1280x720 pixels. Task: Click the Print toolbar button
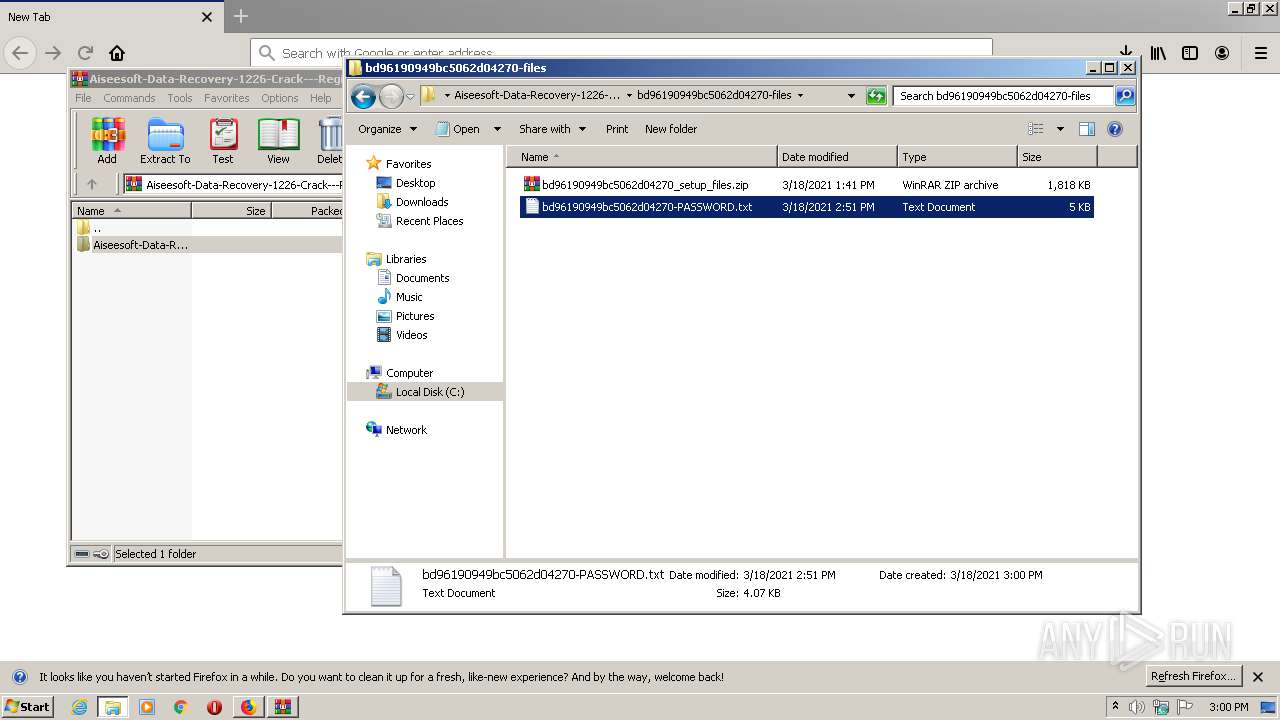tap(617, 129)
